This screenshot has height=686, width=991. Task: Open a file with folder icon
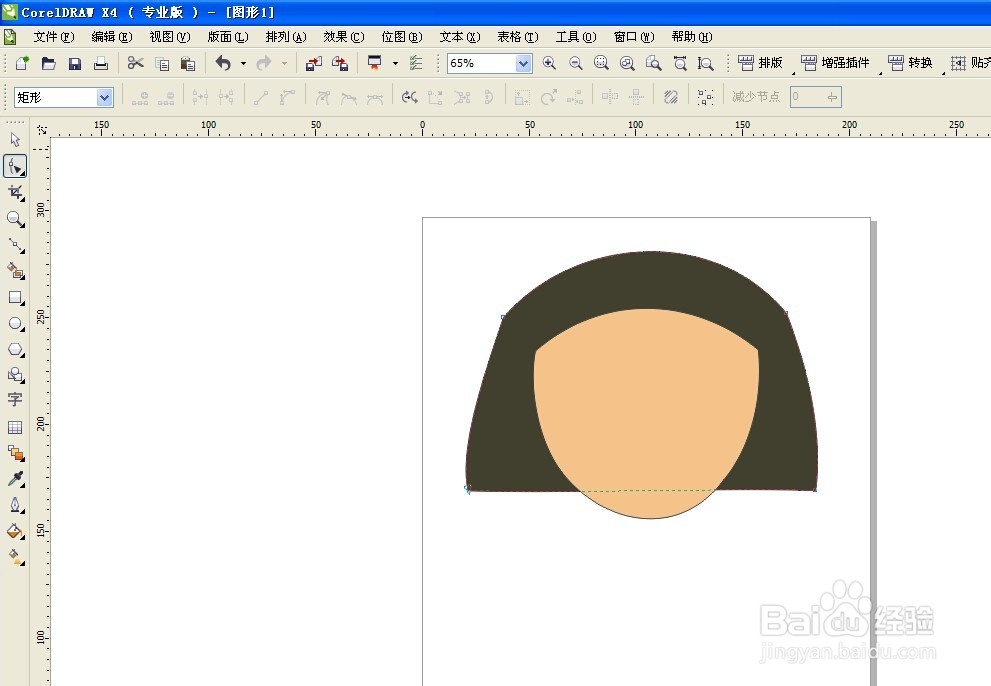coord(49,63)
